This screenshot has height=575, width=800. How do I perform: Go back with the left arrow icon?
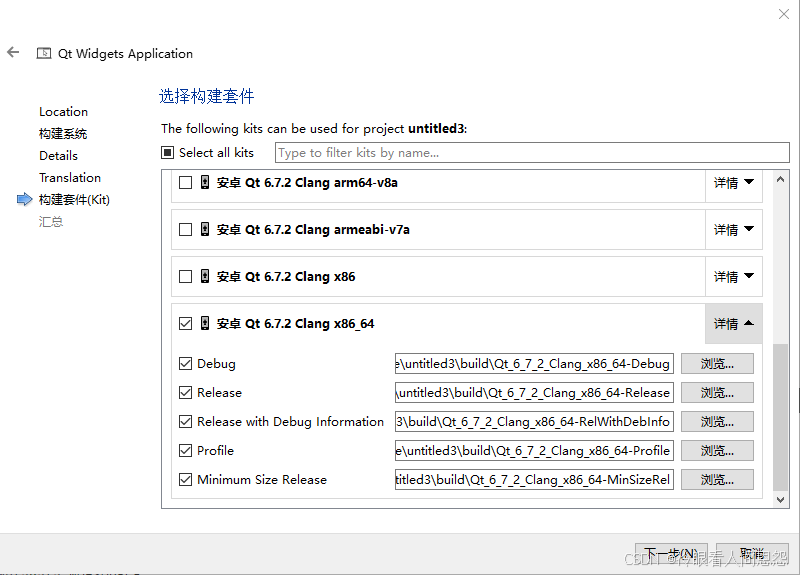click(x=13, y=52)
